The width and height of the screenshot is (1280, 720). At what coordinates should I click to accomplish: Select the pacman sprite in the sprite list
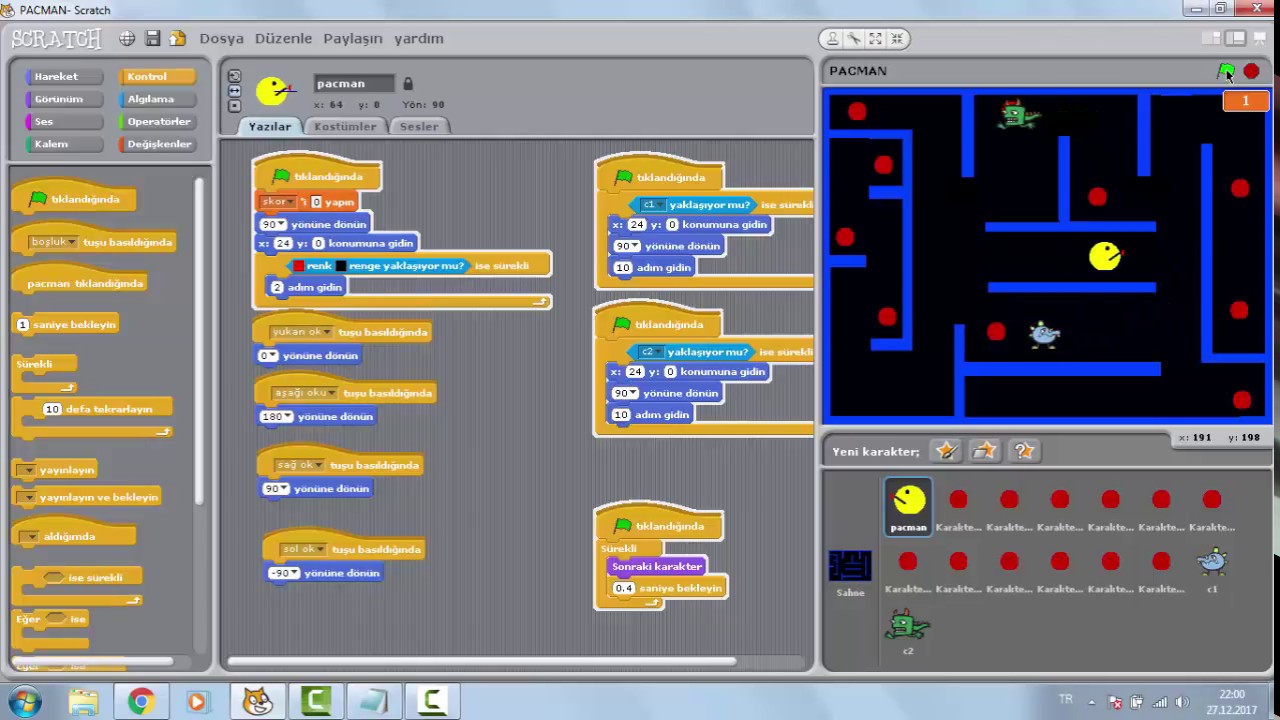coord(908,506)
